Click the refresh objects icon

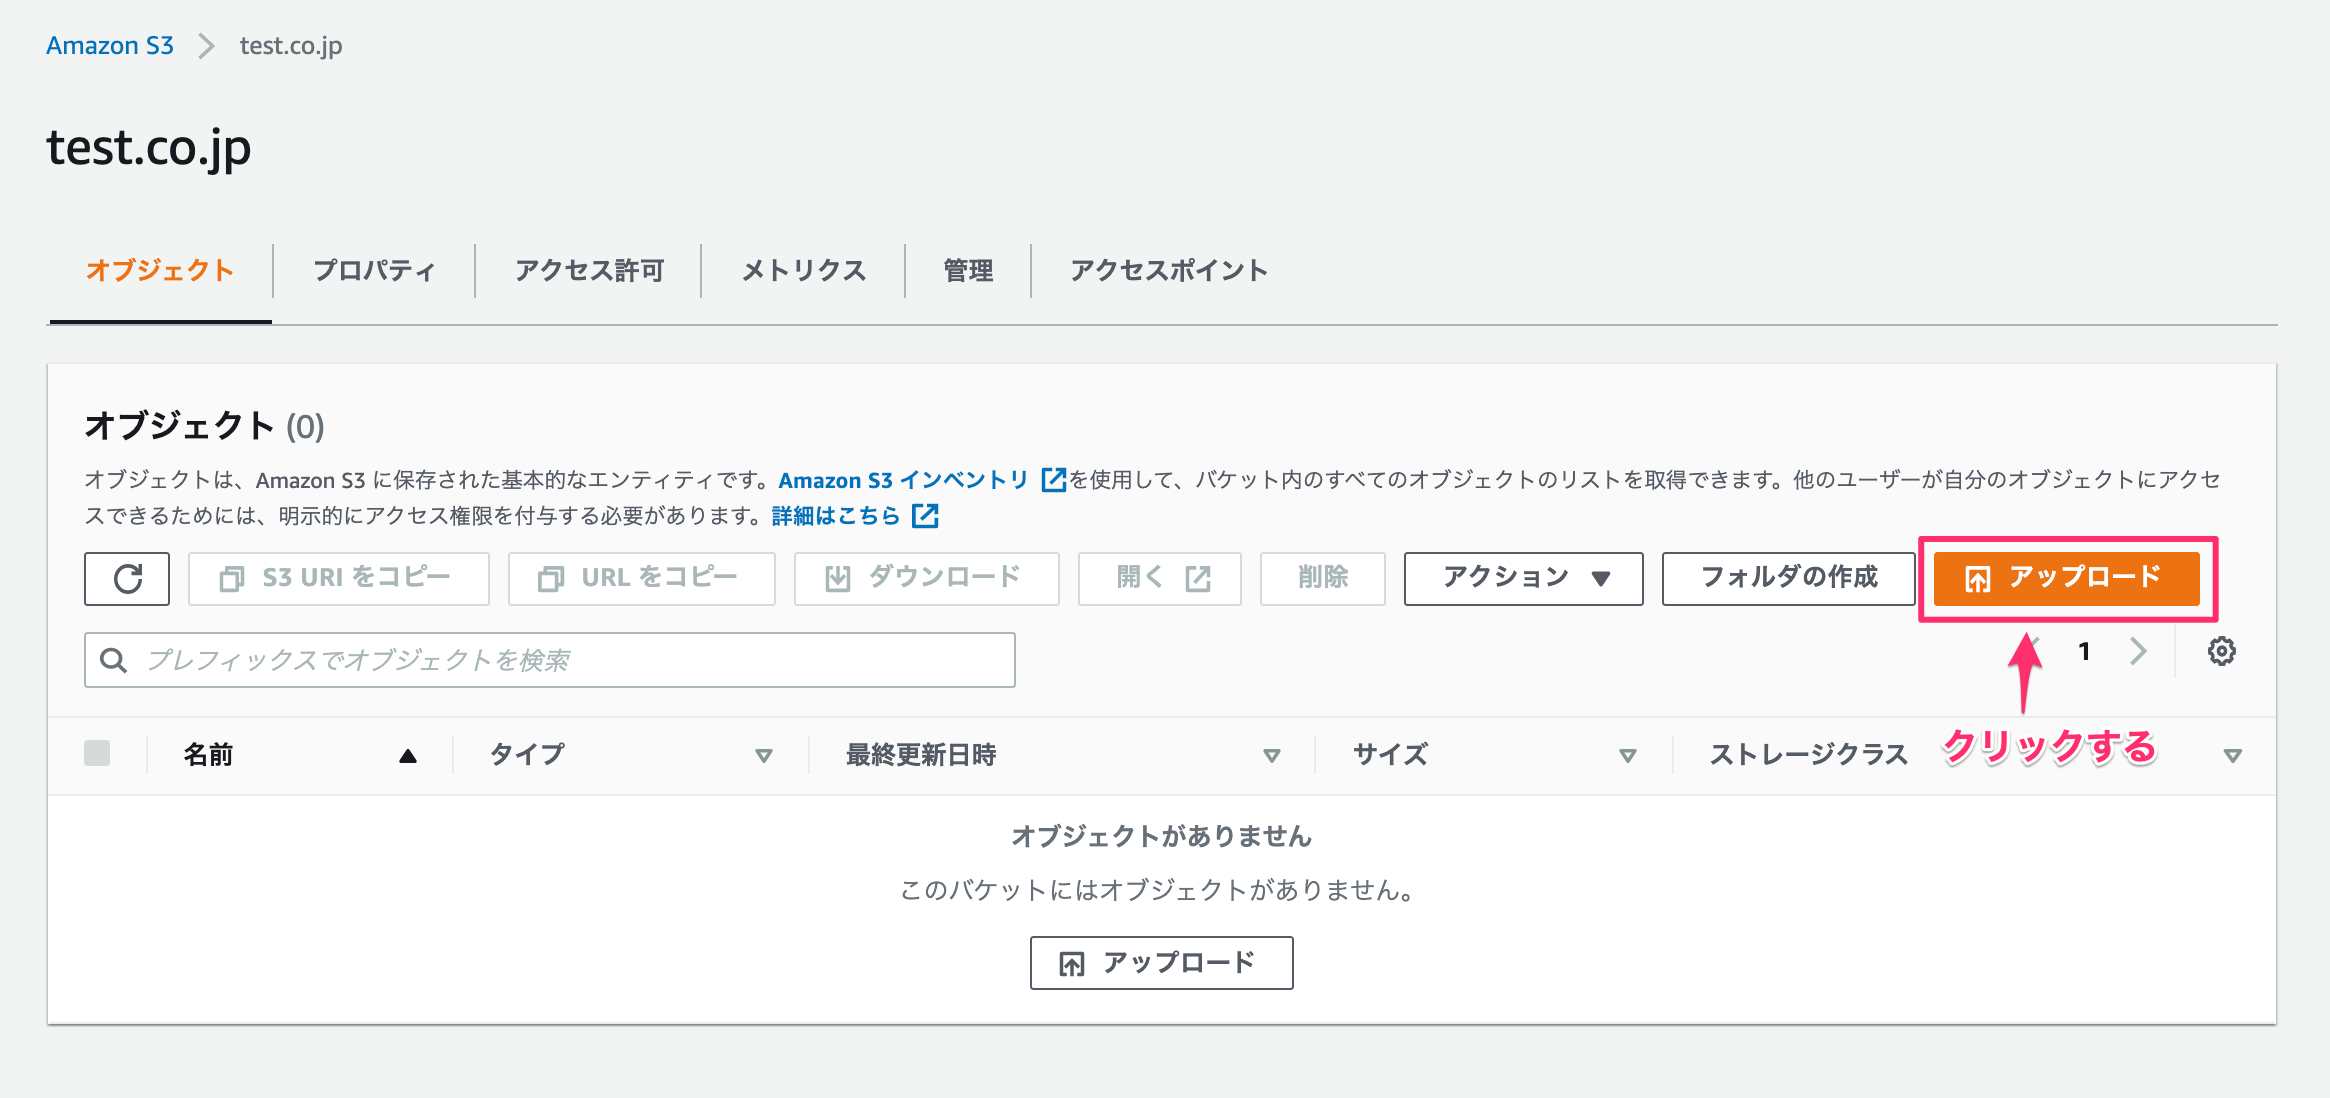coord(128,578)
